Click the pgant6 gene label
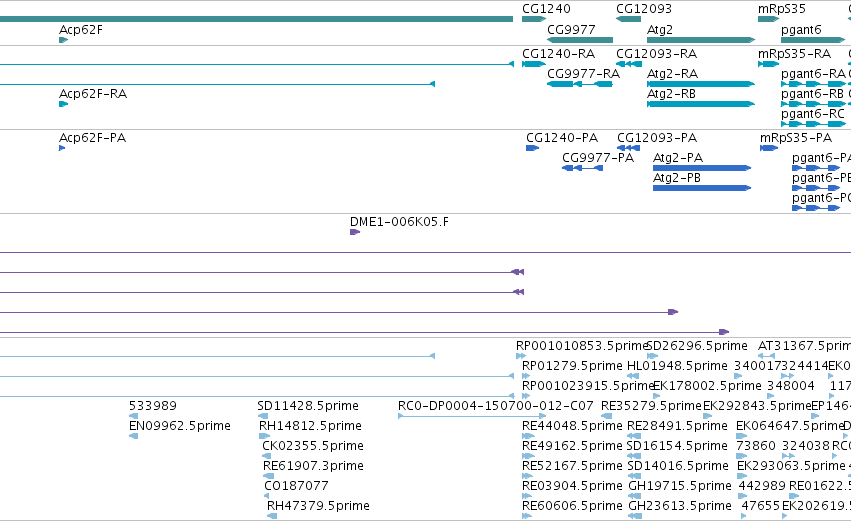851x521 pixels. 801,30
